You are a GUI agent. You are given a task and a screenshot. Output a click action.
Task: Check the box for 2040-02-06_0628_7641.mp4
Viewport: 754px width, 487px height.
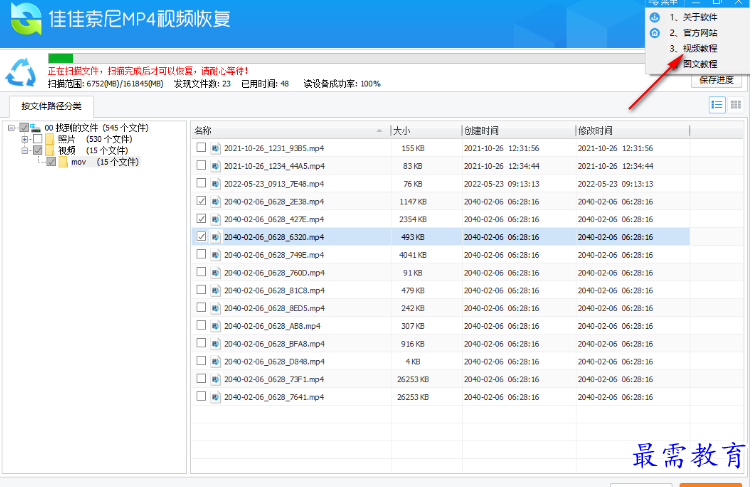click(x=201, y=396)
